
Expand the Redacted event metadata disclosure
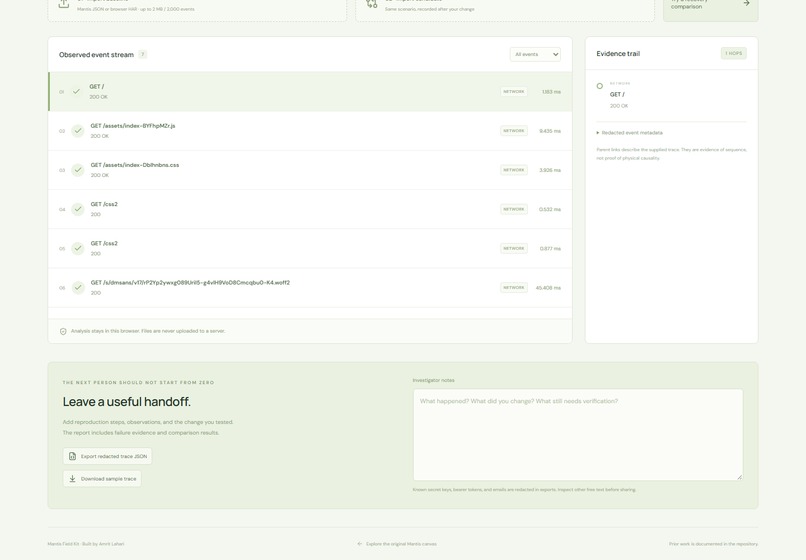(x=630, y=133)
